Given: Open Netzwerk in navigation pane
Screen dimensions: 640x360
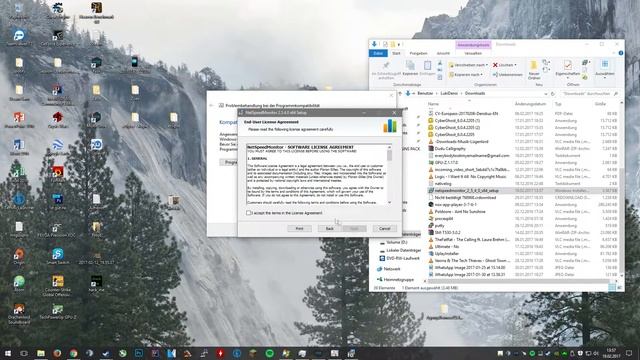Looking at the screenshot, I should (391, 269).
